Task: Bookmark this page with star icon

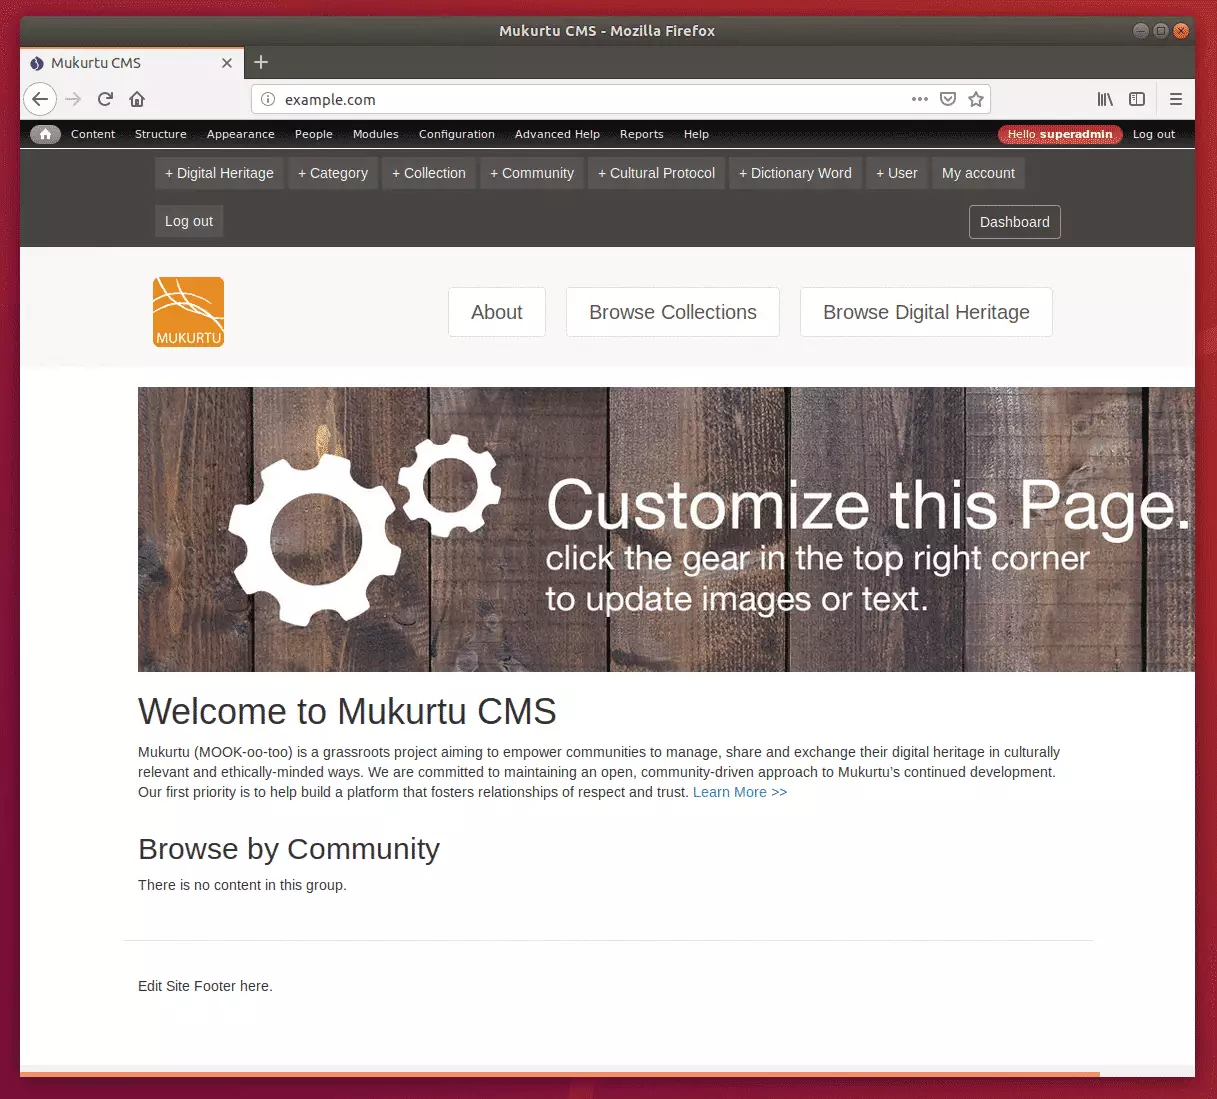Action: coord(976,99)
